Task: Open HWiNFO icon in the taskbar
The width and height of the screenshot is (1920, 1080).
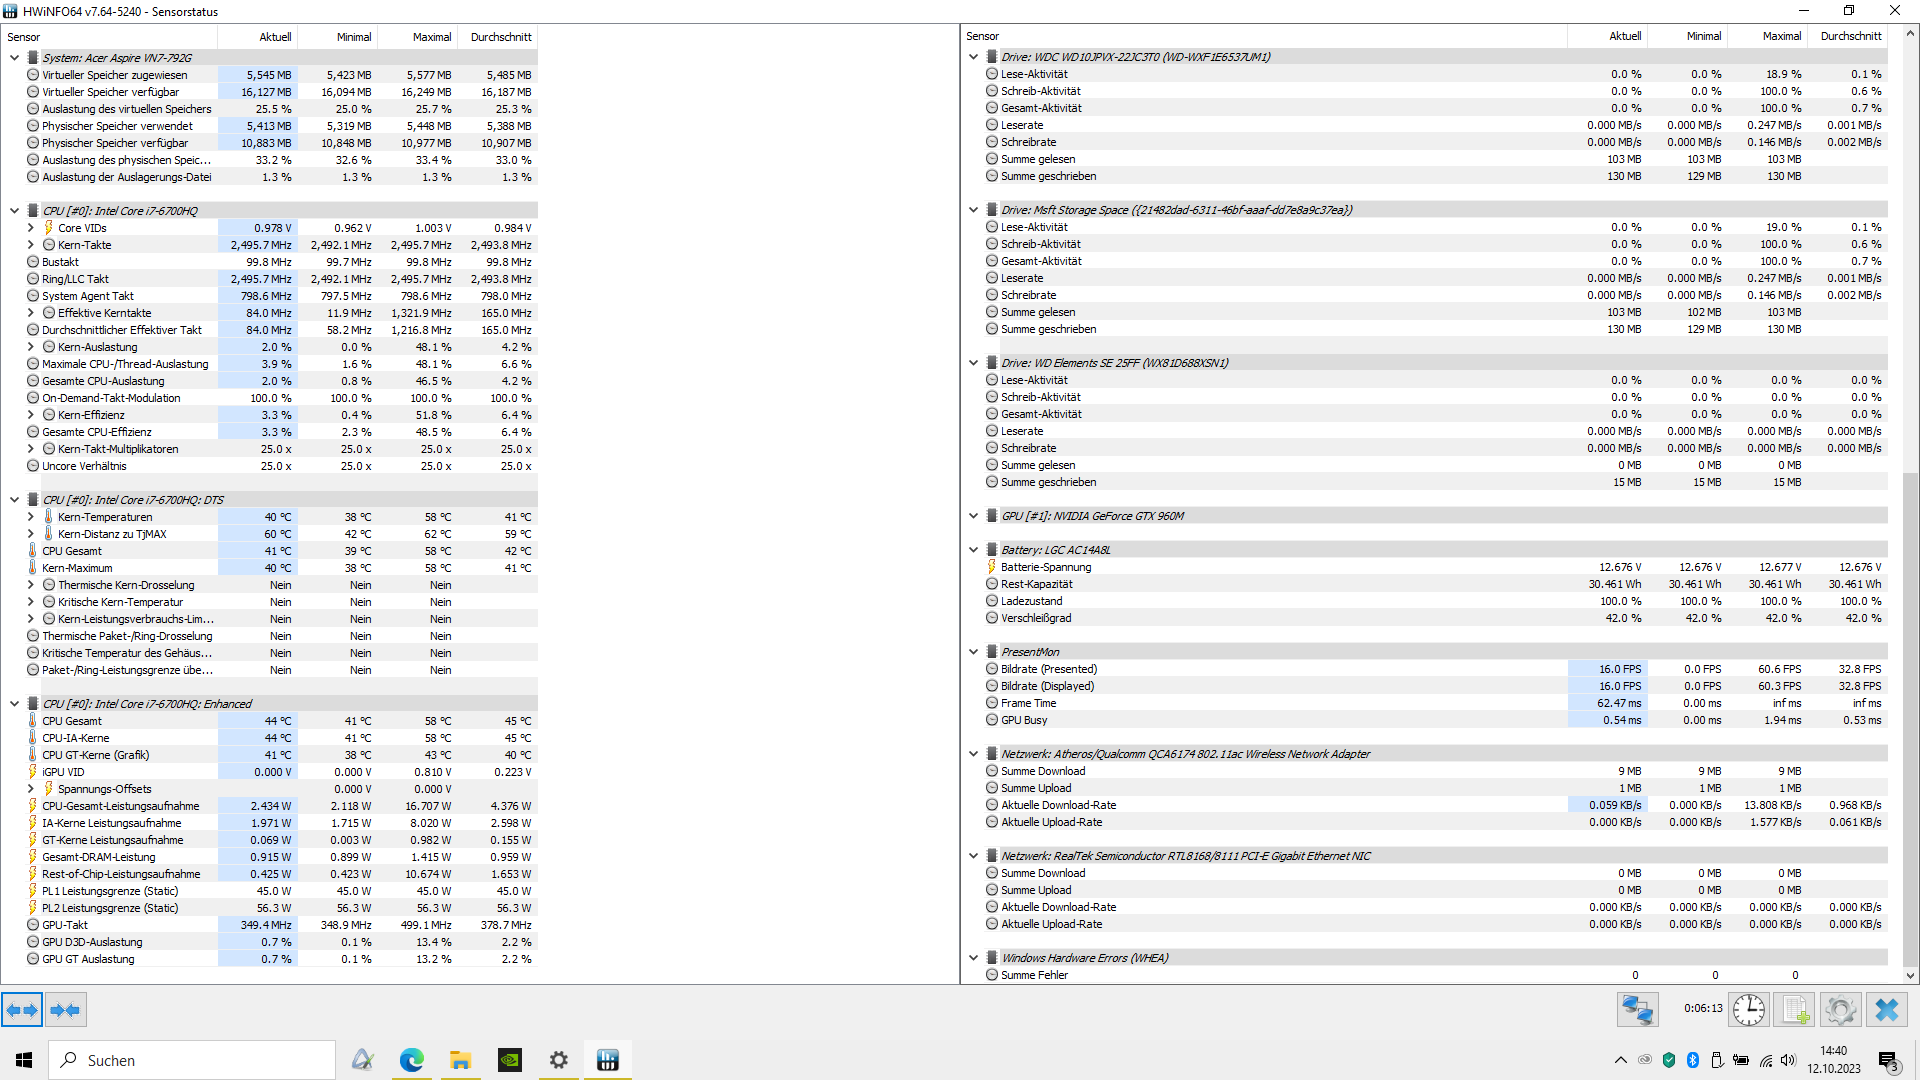Action: [607, 1060]
